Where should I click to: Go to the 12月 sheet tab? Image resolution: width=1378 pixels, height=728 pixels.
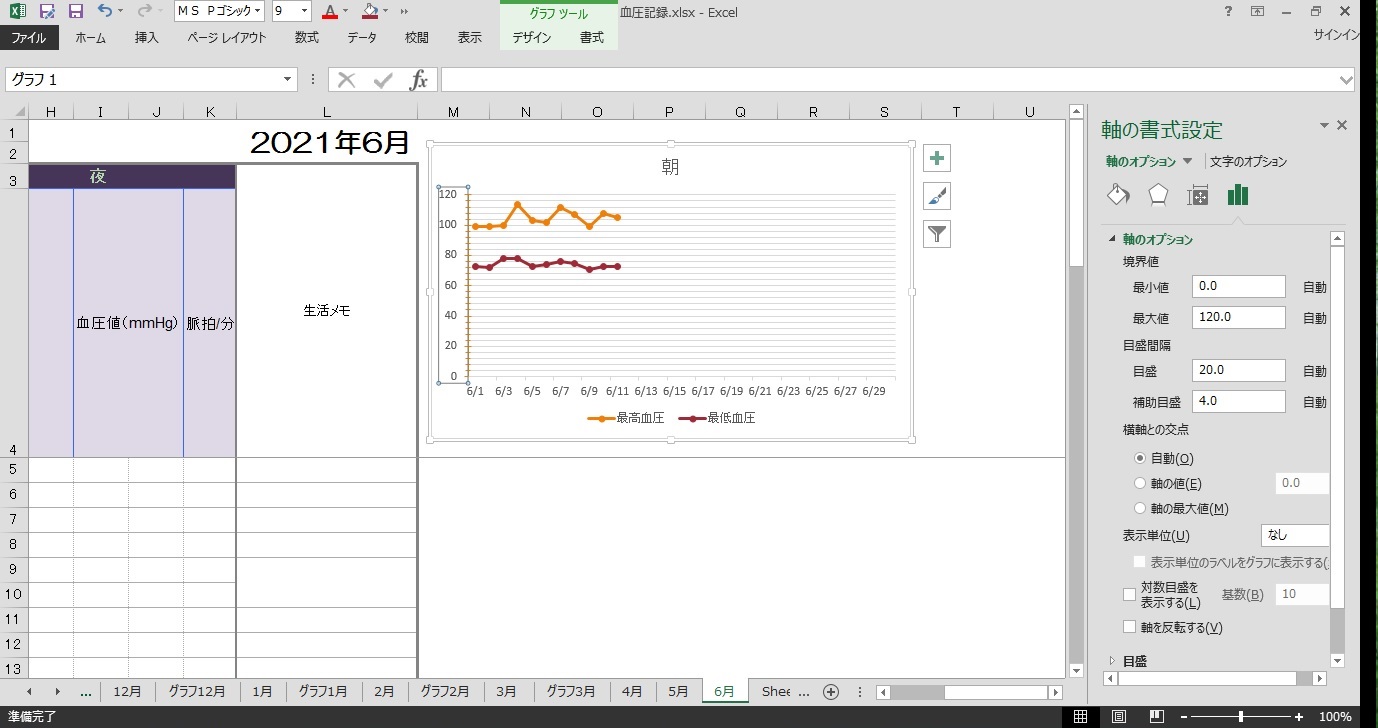[127, 691]
